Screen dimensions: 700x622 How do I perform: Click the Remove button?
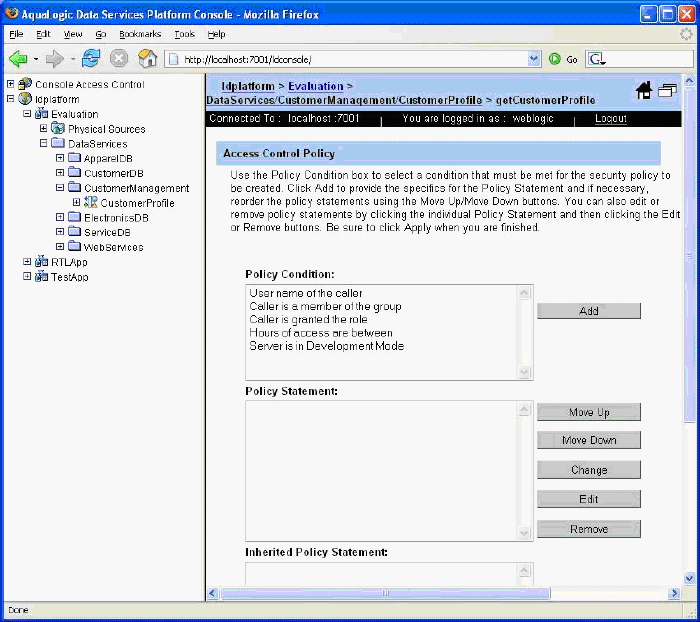[x=588, y=529]
